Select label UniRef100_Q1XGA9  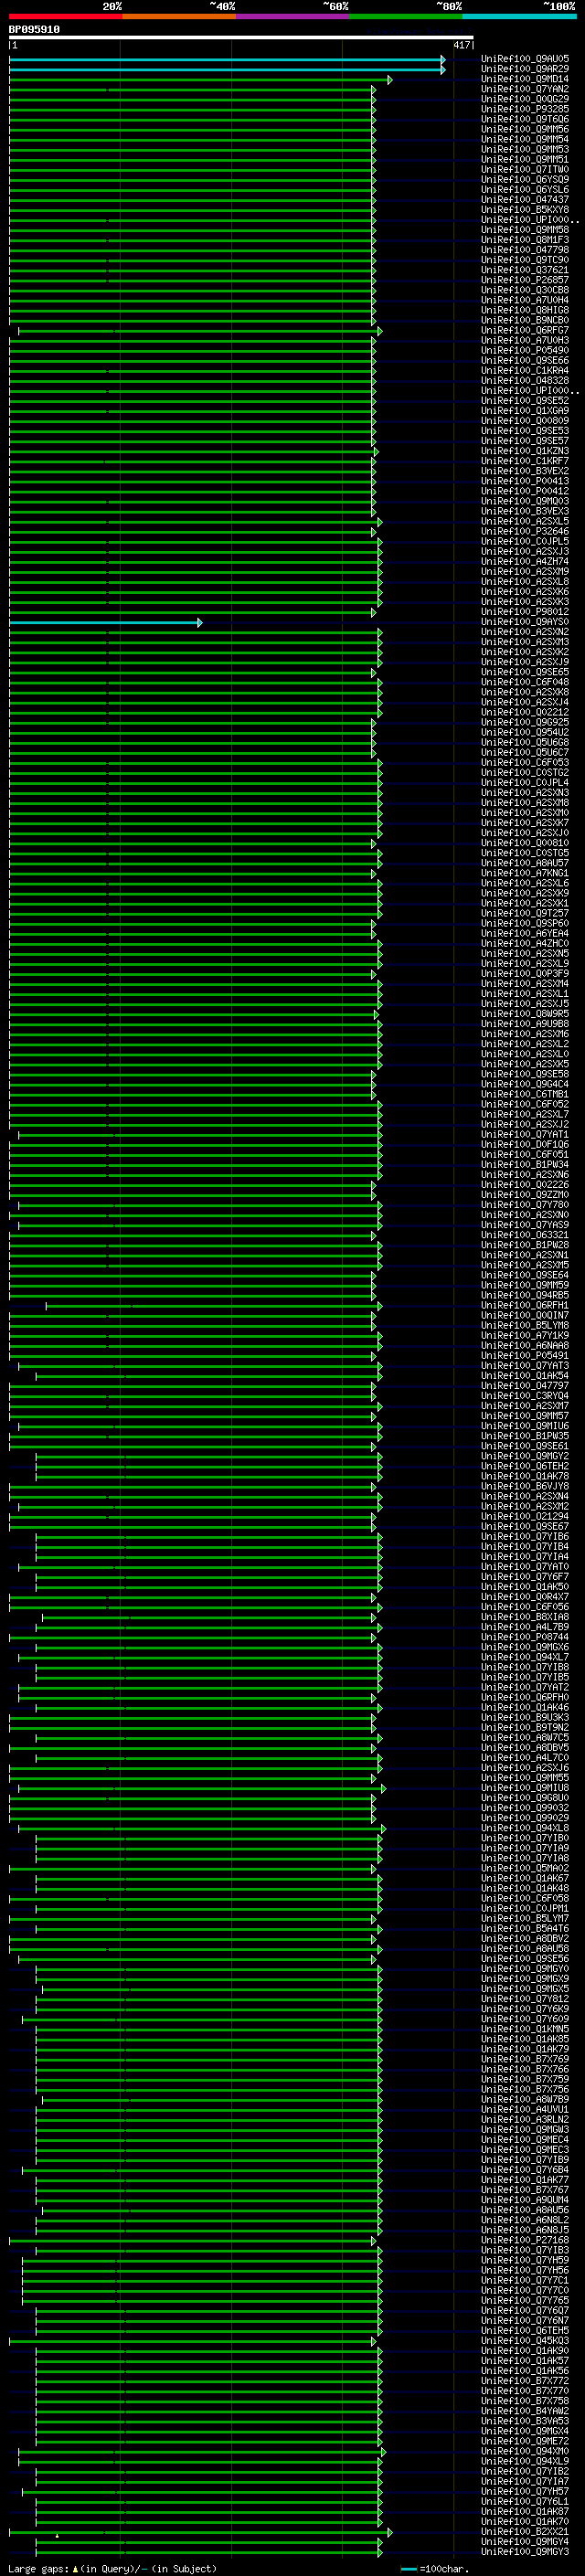pyautogui.click(x=525, y=411)
